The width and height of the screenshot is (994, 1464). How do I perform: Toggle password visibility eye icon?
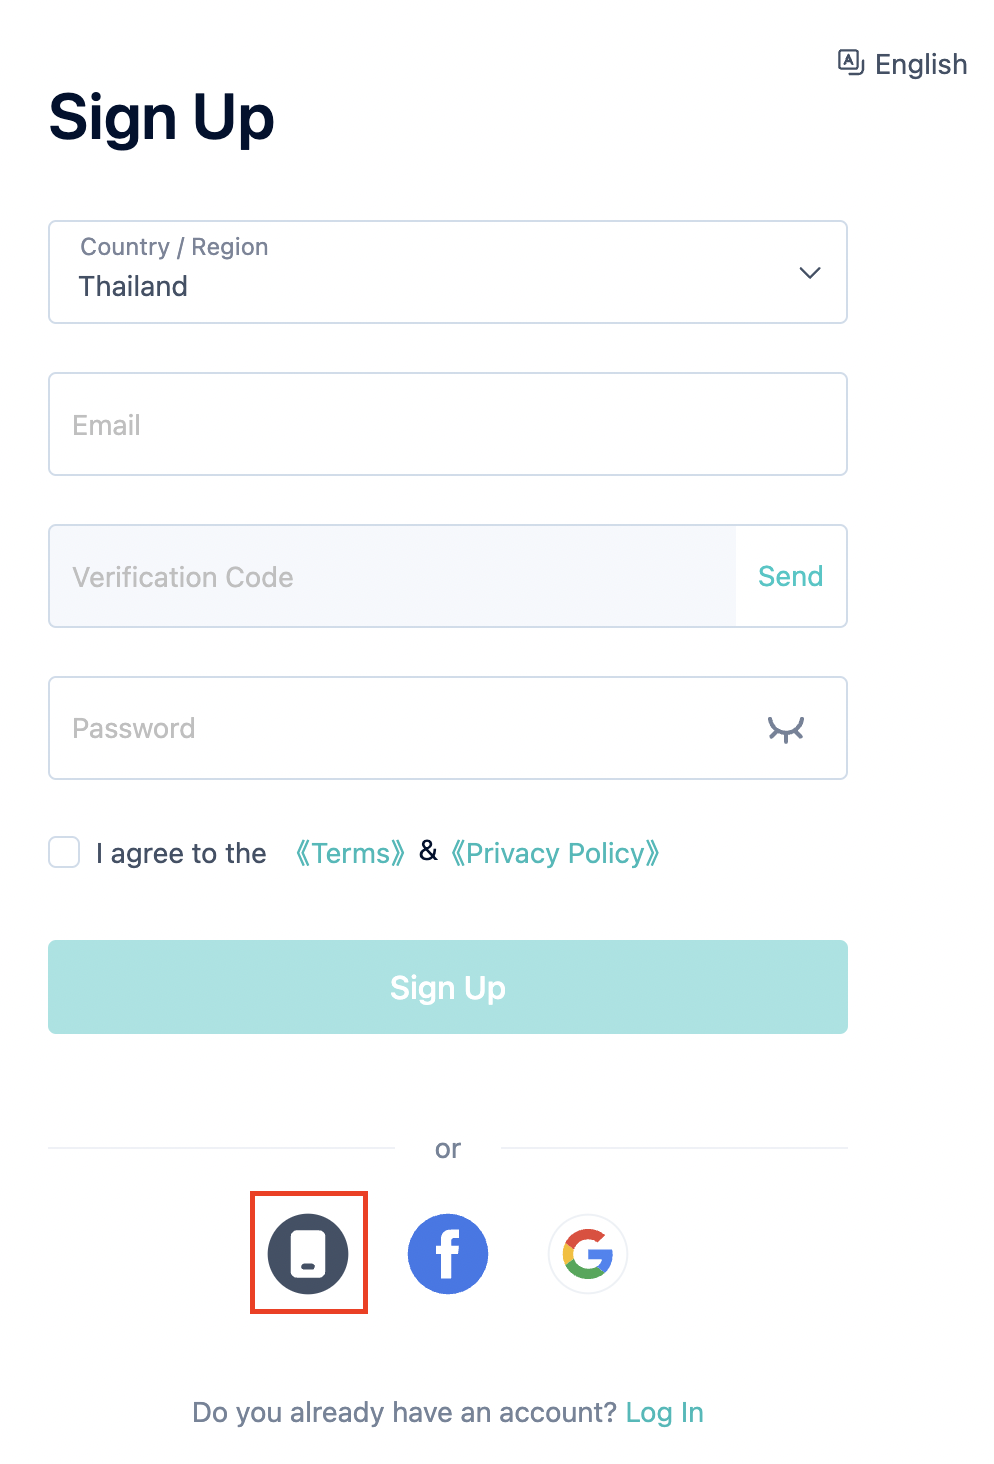pos(786,729)
